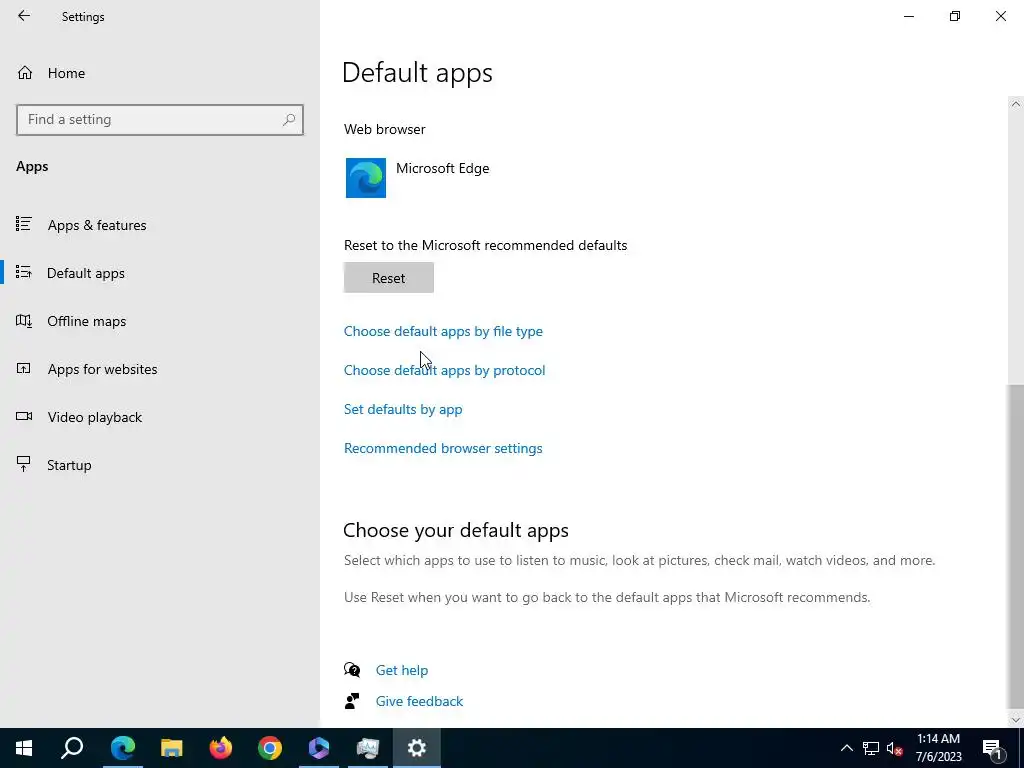This screenshot has width=1024, height=768.
Task: Click the Settings gear taskbar icon
Action: (x=417, y=748)
